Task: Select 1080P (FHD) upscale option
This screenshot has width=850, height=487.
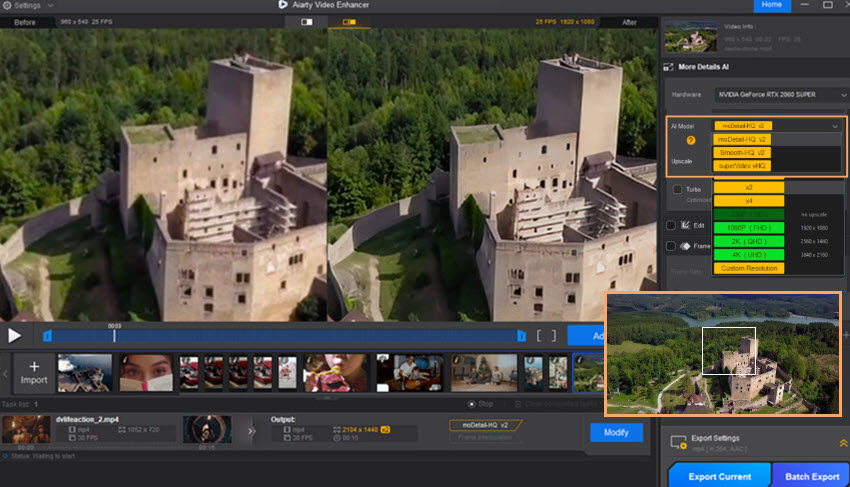Action: [749, 228]
